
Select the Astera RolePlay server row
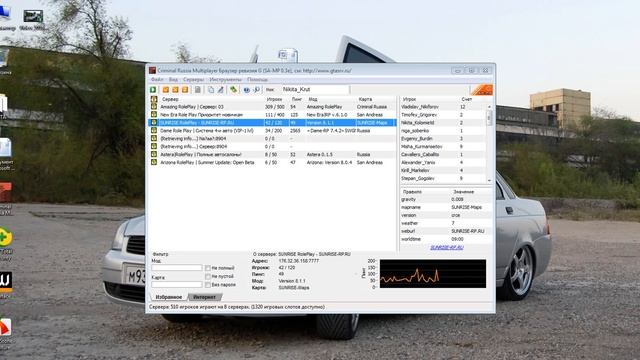point(273,154)
